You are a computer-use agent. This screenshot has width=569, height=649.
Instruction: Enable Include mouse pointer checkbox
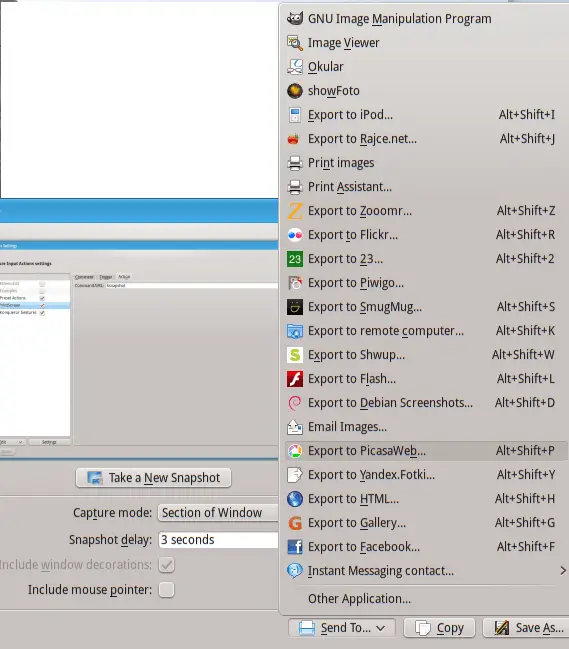pos(166,589)
